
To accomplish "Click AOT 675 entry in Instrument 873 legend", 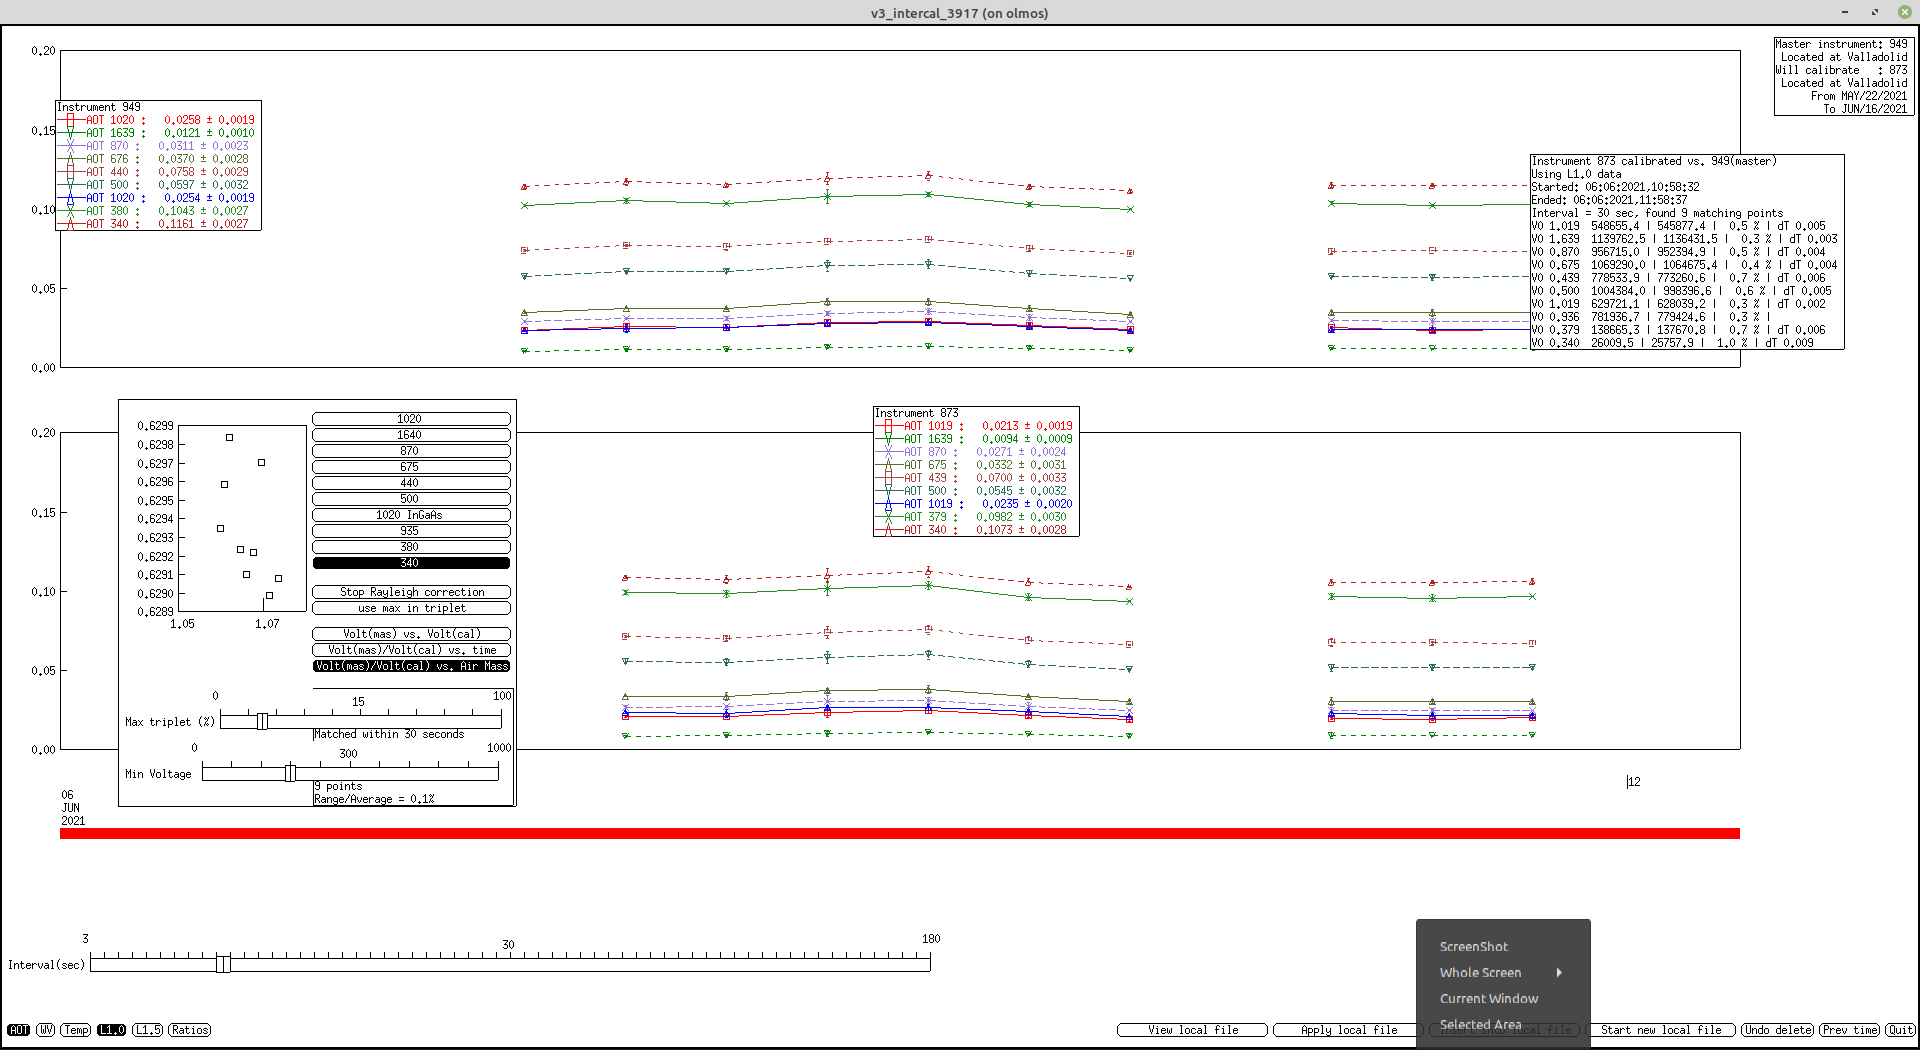I will click(x=976, y=465).
